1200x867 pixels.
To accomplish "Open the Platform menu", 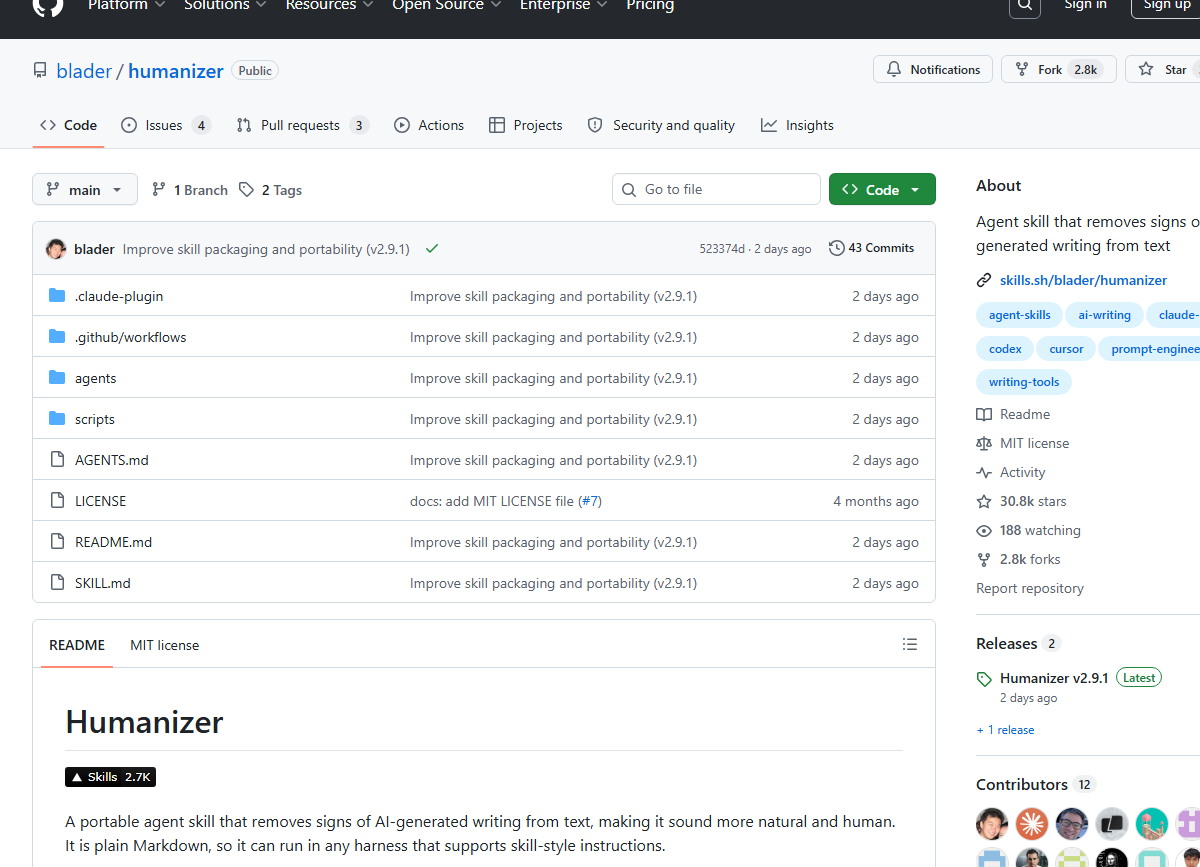I will click(125, 5).
